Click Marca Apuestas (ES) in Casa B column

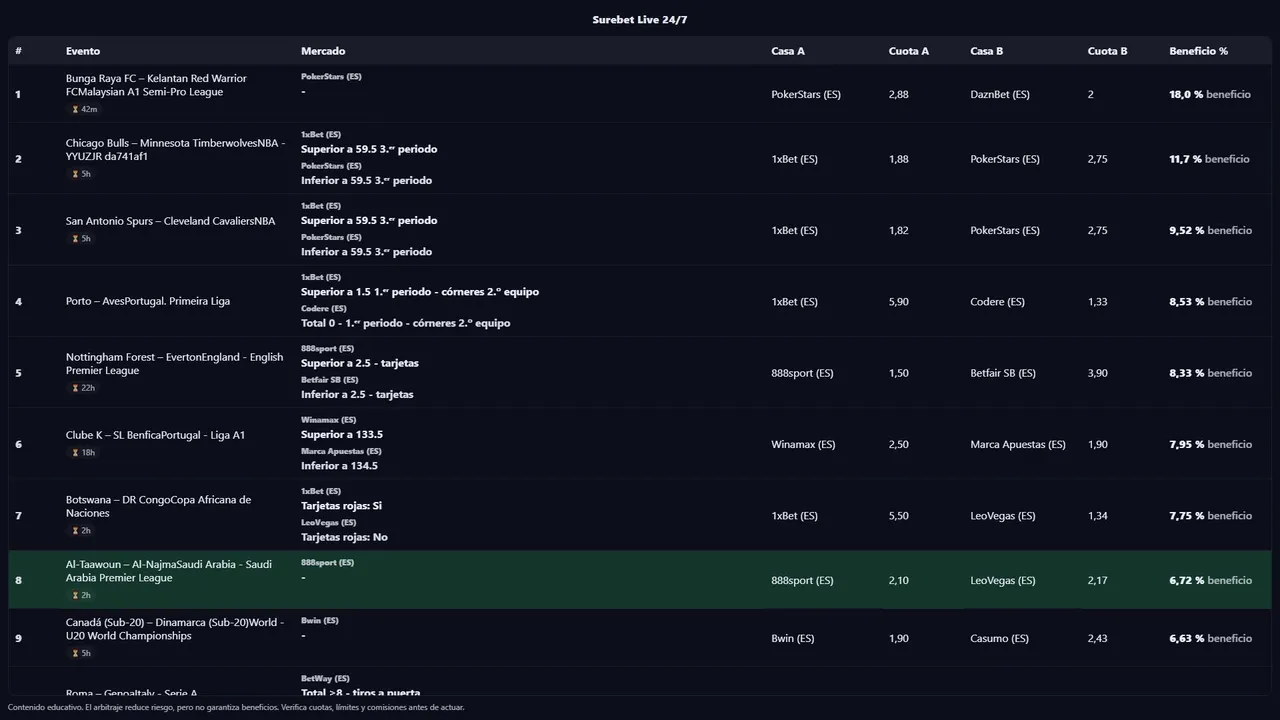click(x=1017, y=444)
